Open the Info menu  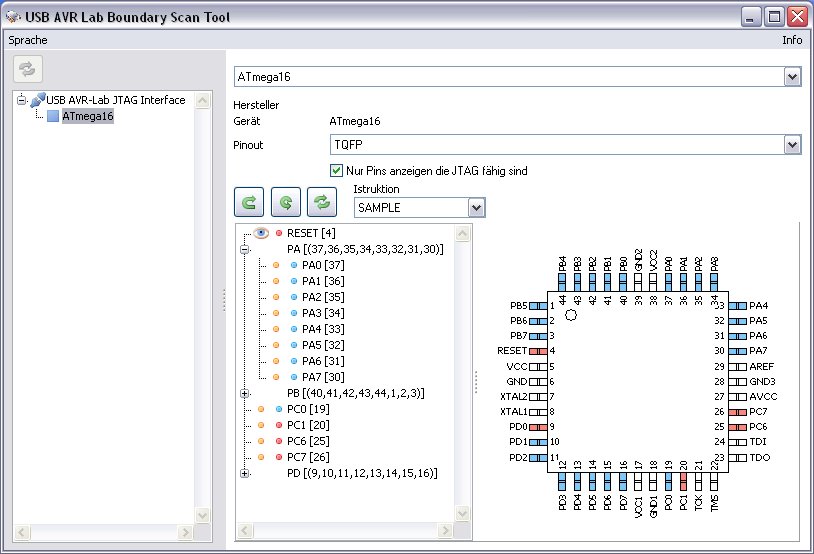(792, 40)
